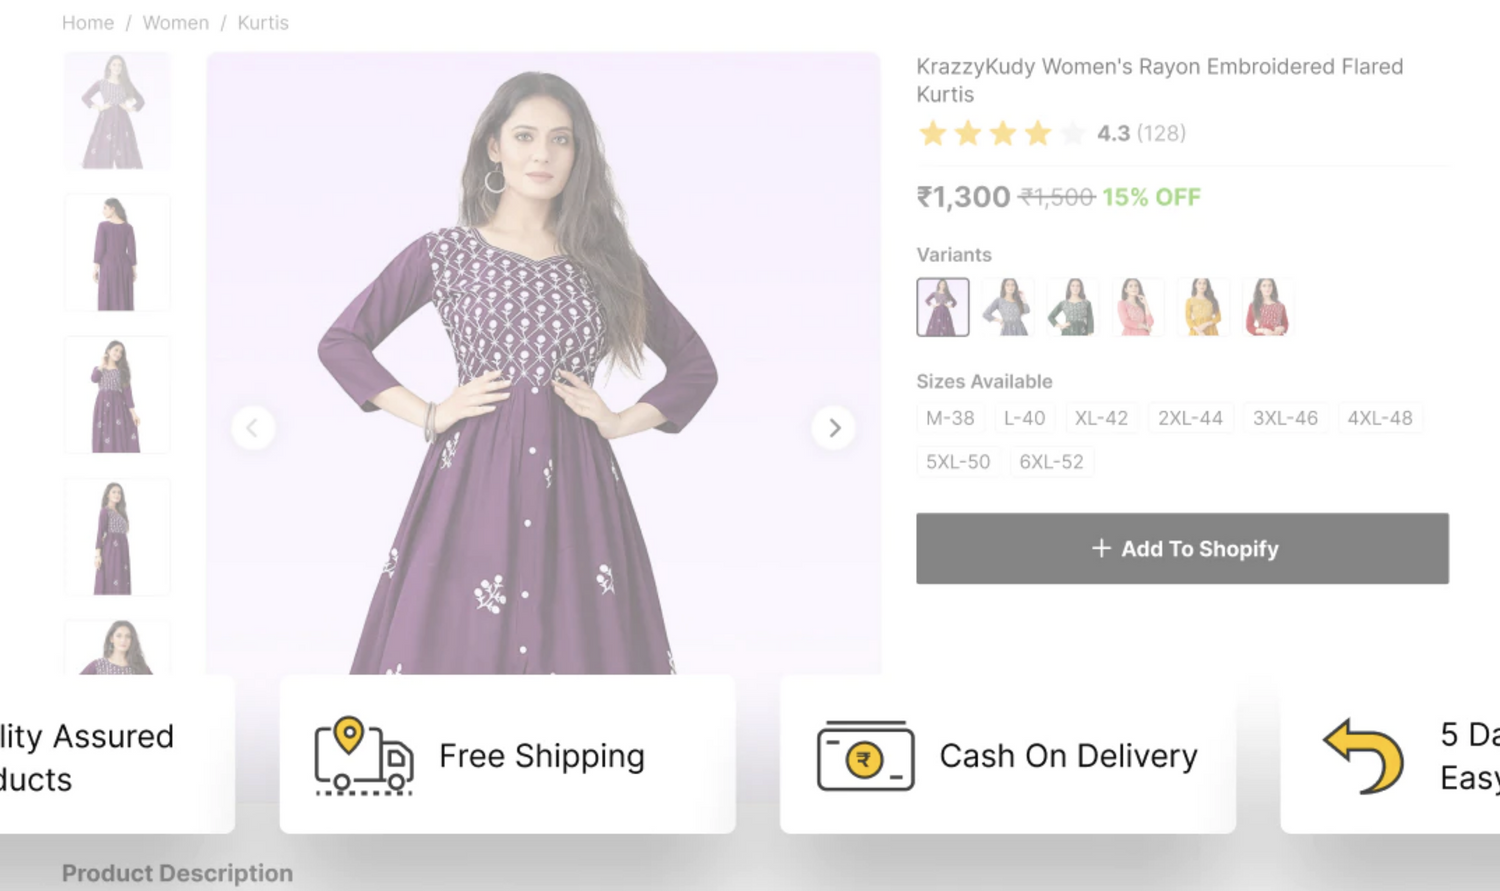Screen dimensions: 1500x891
Task: Select size M-38
Action: tap(950, 418)
